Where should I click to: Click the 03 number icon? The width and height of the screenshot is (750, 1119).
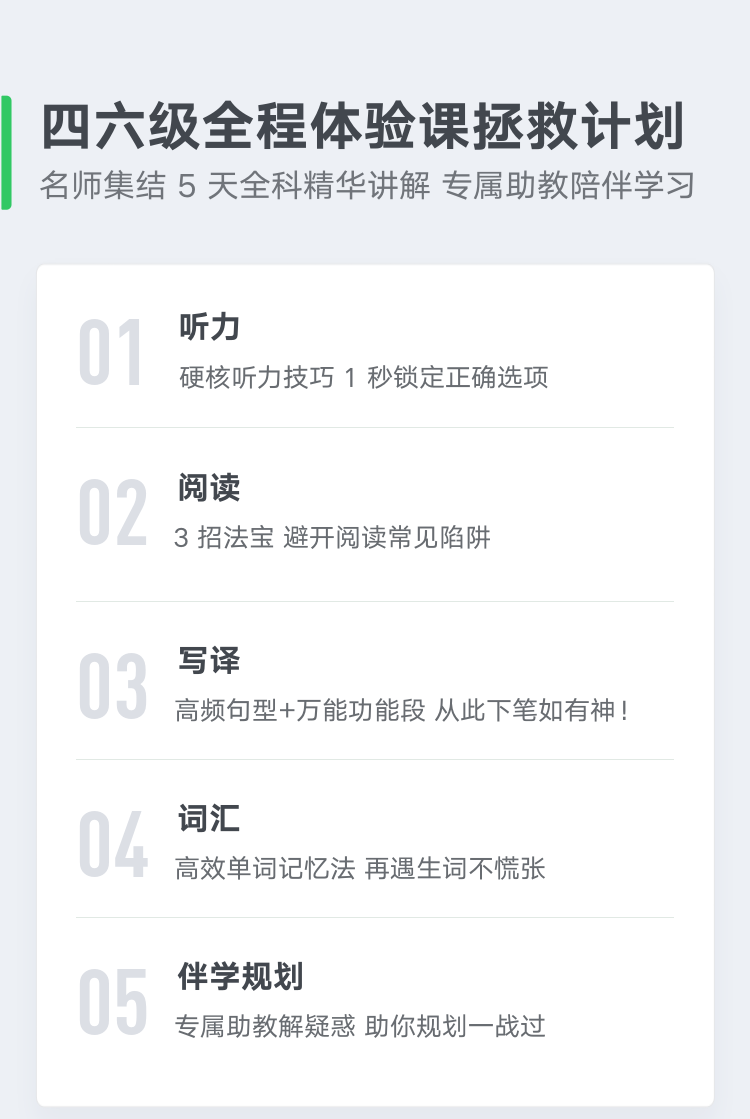click(x=113, y=686)
